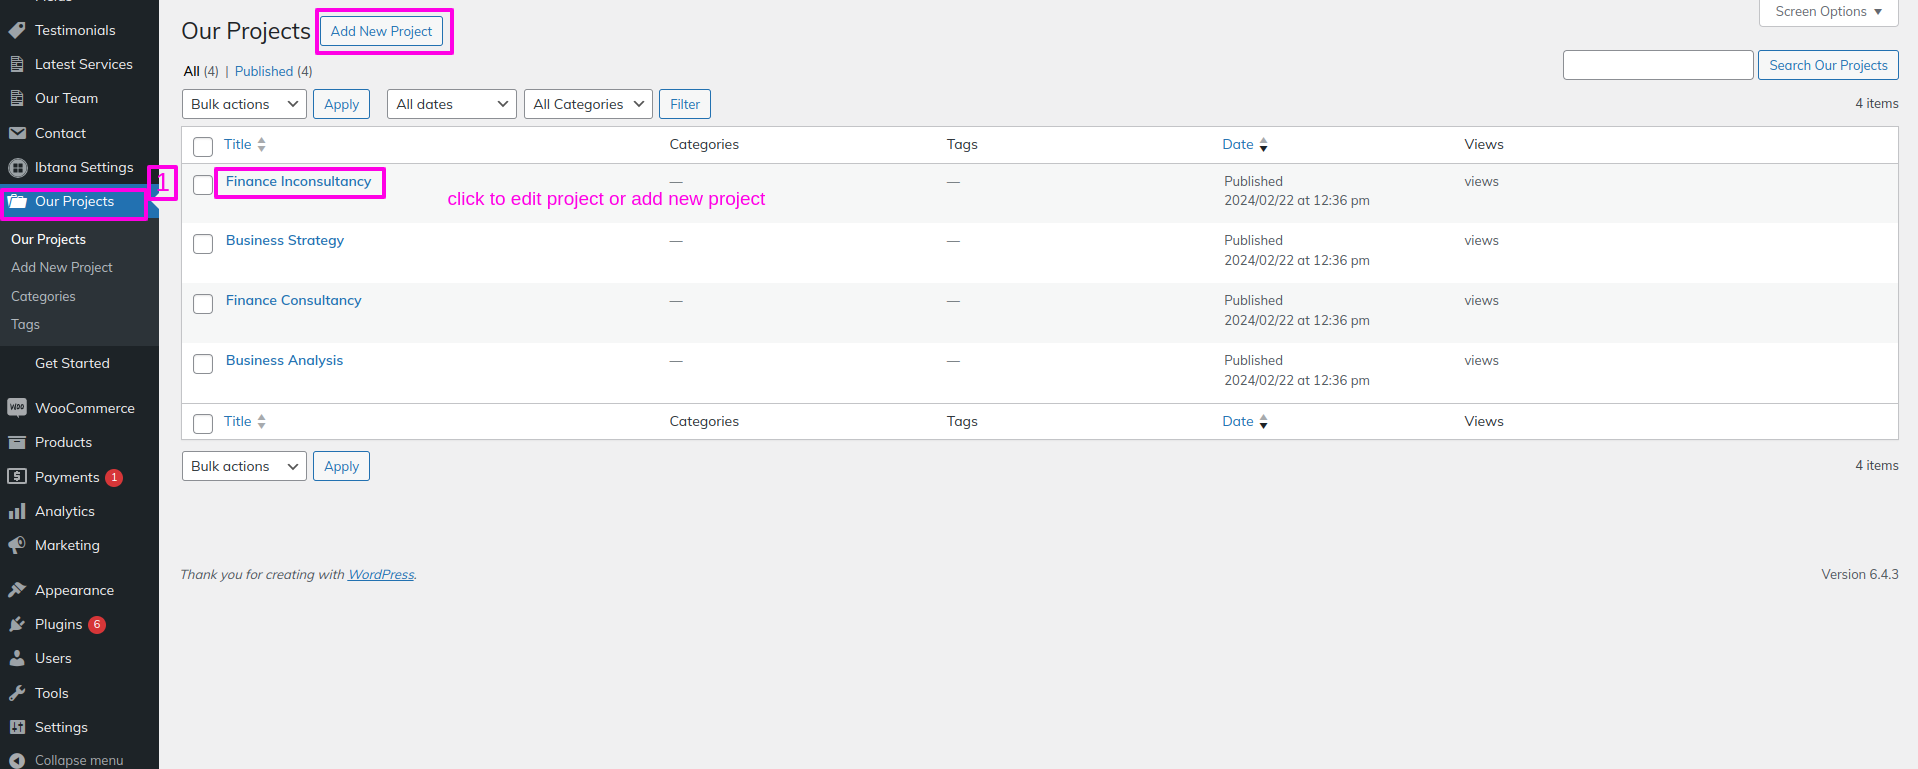Open the top Bulk actions dropdown
The width and height of the screenshot is (1918, 769).
tap(244, 104)
